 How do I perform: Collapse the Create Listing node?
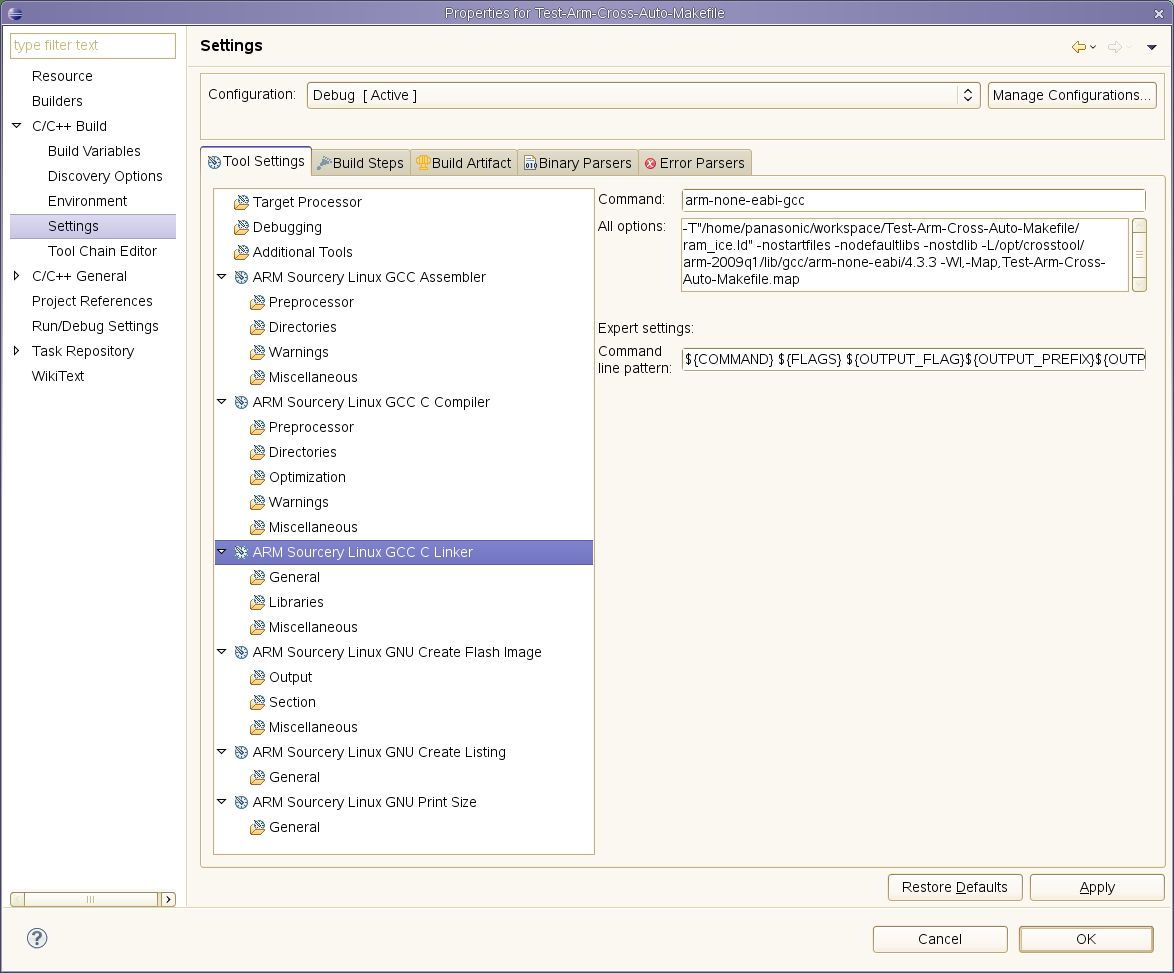tap(222, 751)
